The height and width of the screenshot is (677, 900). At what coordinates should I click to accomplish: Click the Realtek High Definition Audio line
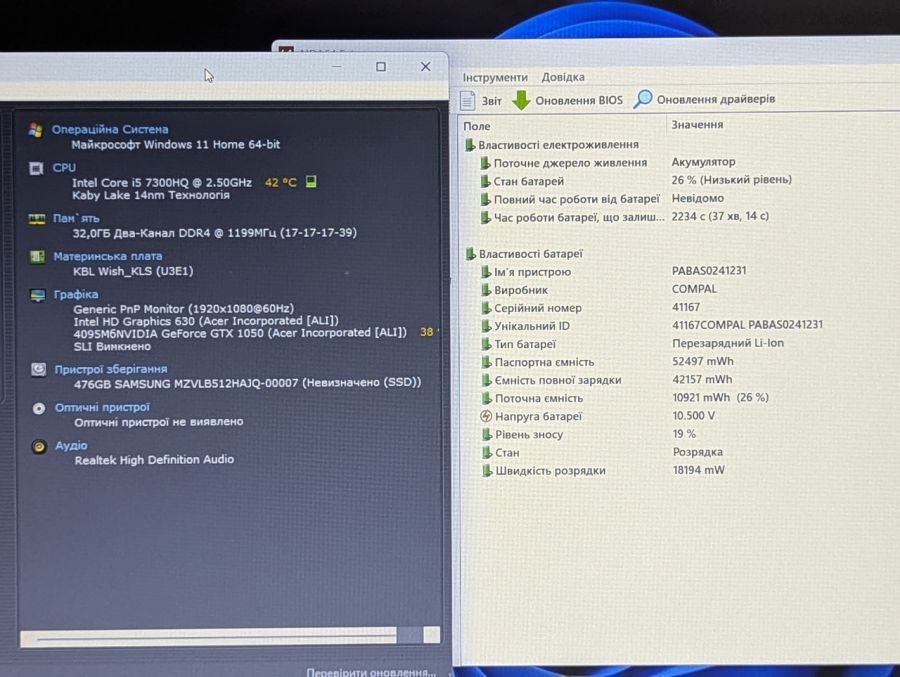[154, 459]
